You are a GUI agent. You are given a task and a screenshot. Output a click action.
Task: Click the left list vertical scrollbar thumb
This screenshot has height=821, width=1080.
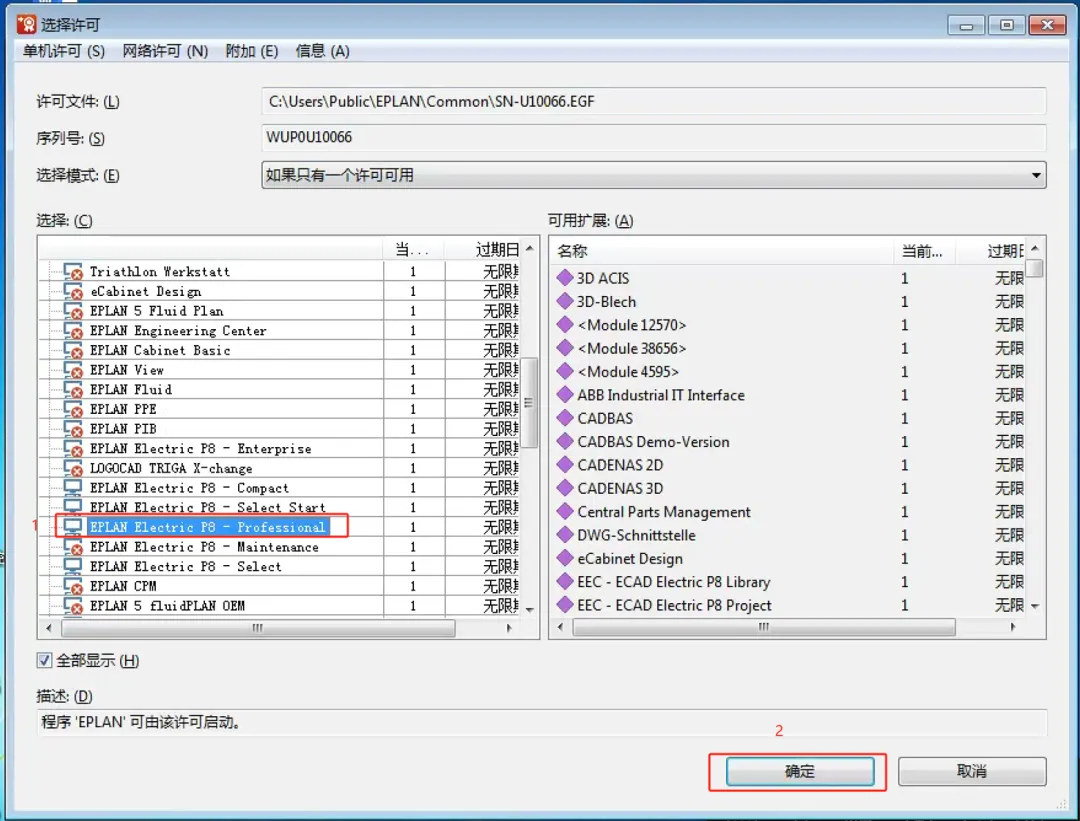tap(529, 403)
